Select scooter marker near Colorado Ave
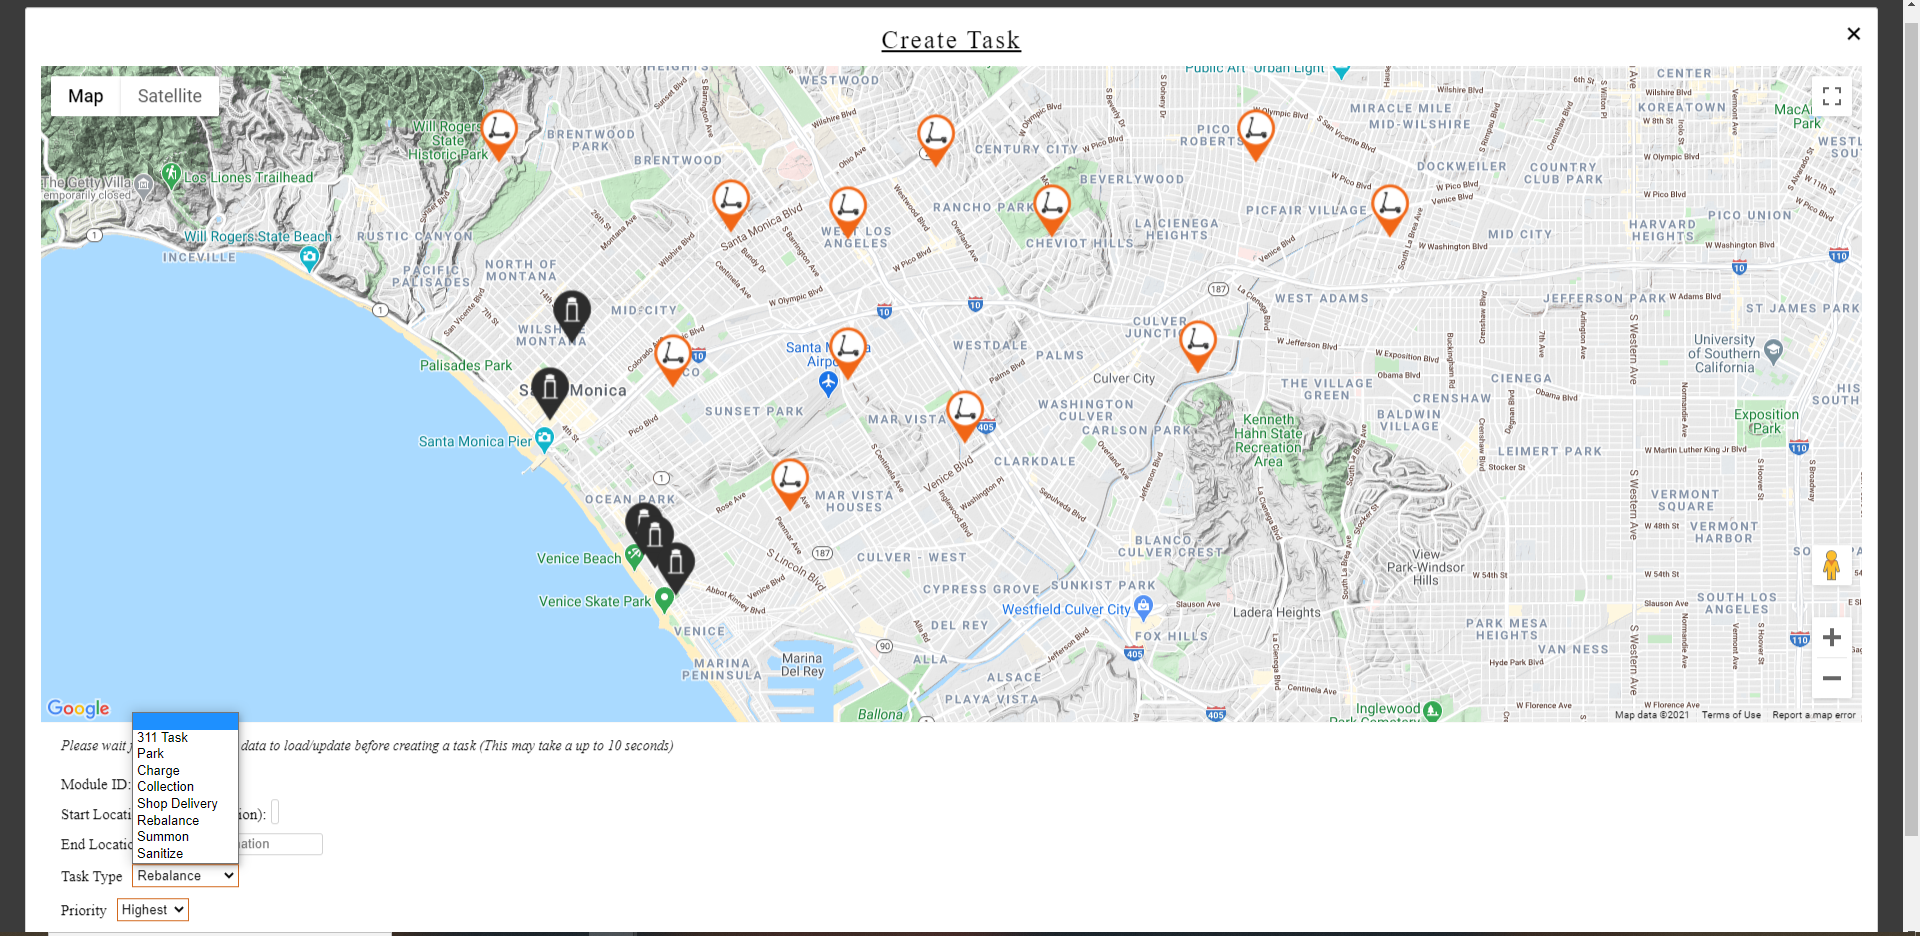 [x=672, y=359]
